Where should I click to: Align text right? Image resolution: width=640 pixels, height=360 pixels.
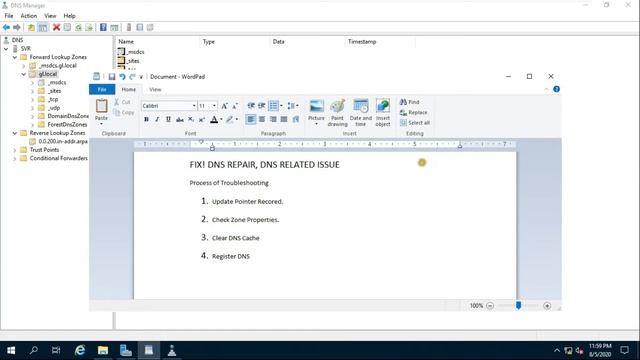(273, 119)
